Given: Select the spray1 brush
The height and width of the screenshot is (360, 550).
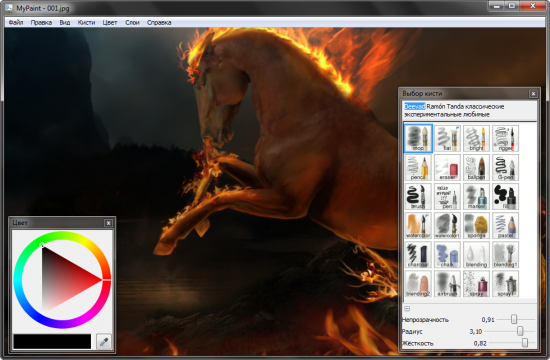Looking at the screenshot, I should coord(505,284).
